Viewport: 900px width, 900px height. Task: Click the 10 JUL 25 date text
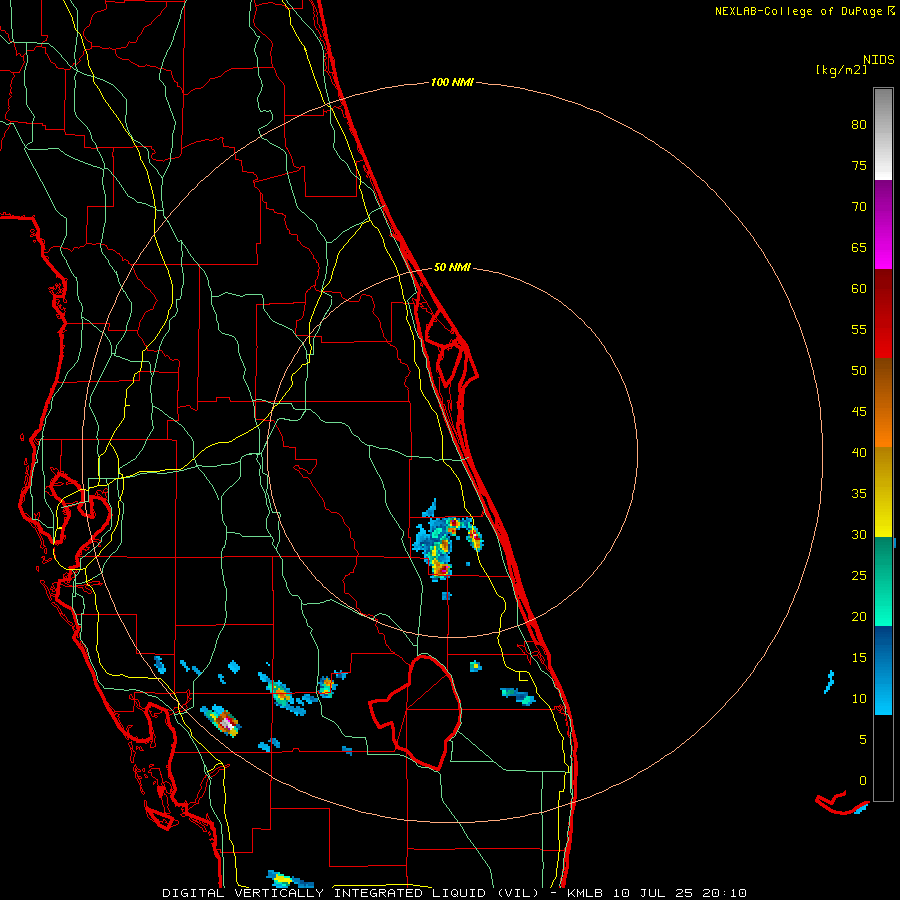(651, 893)
